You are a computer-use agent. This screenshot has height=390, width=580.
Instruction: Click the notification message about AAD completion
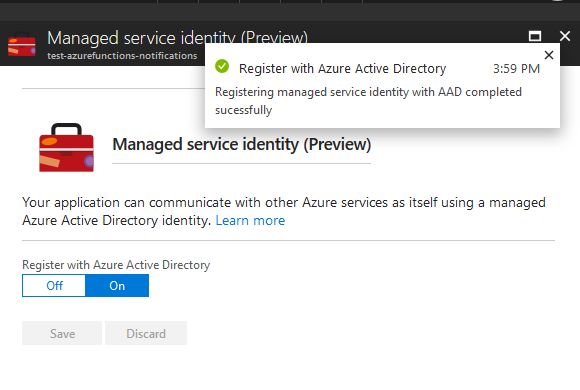[368, 101]
